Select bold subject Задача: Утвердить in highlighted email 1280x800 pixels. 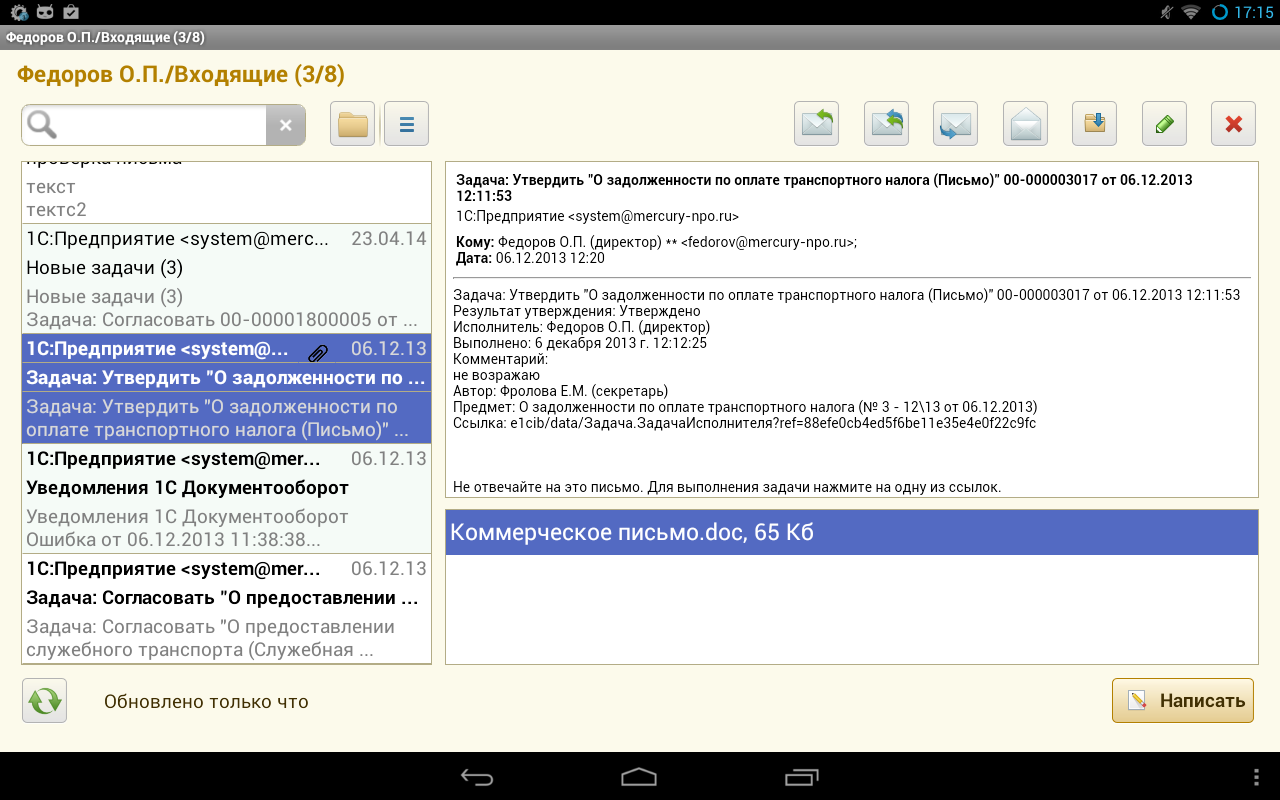pyautogui.click(x=226, y=378)
